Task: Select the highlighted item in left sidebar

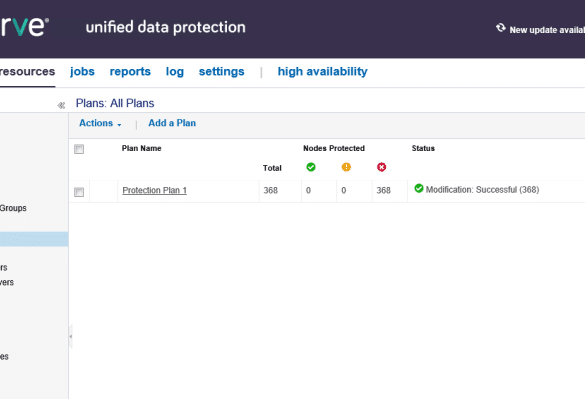Action: pos(34,239)
